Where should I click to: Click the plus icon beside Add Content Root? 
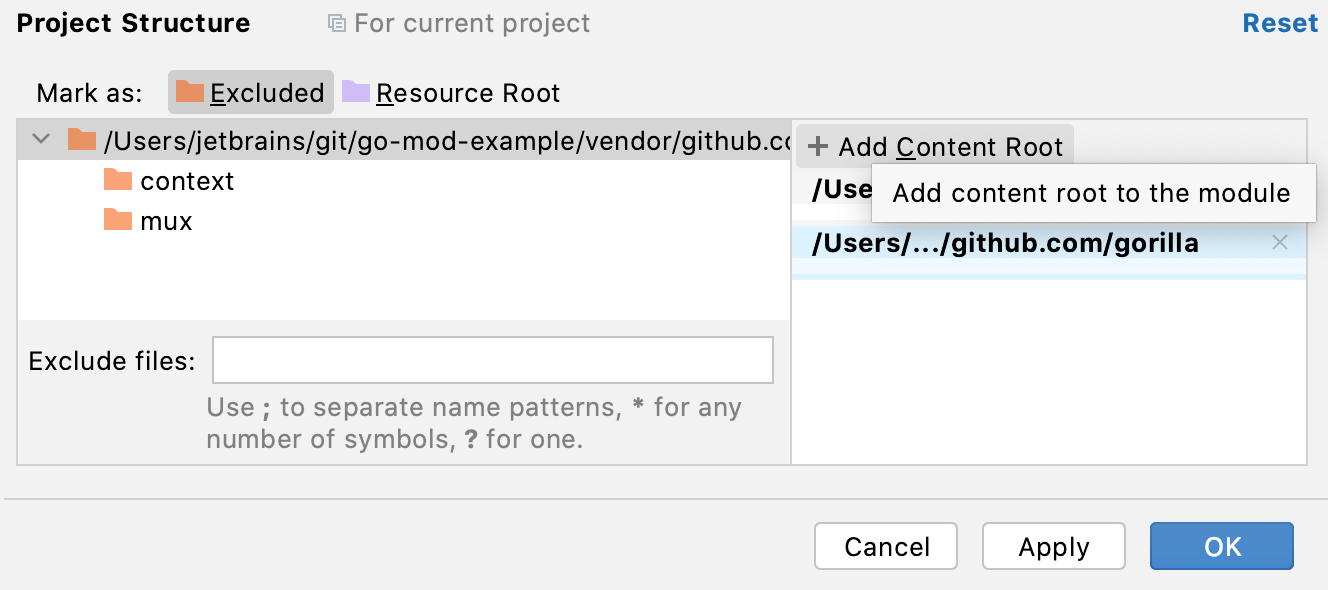817,146
